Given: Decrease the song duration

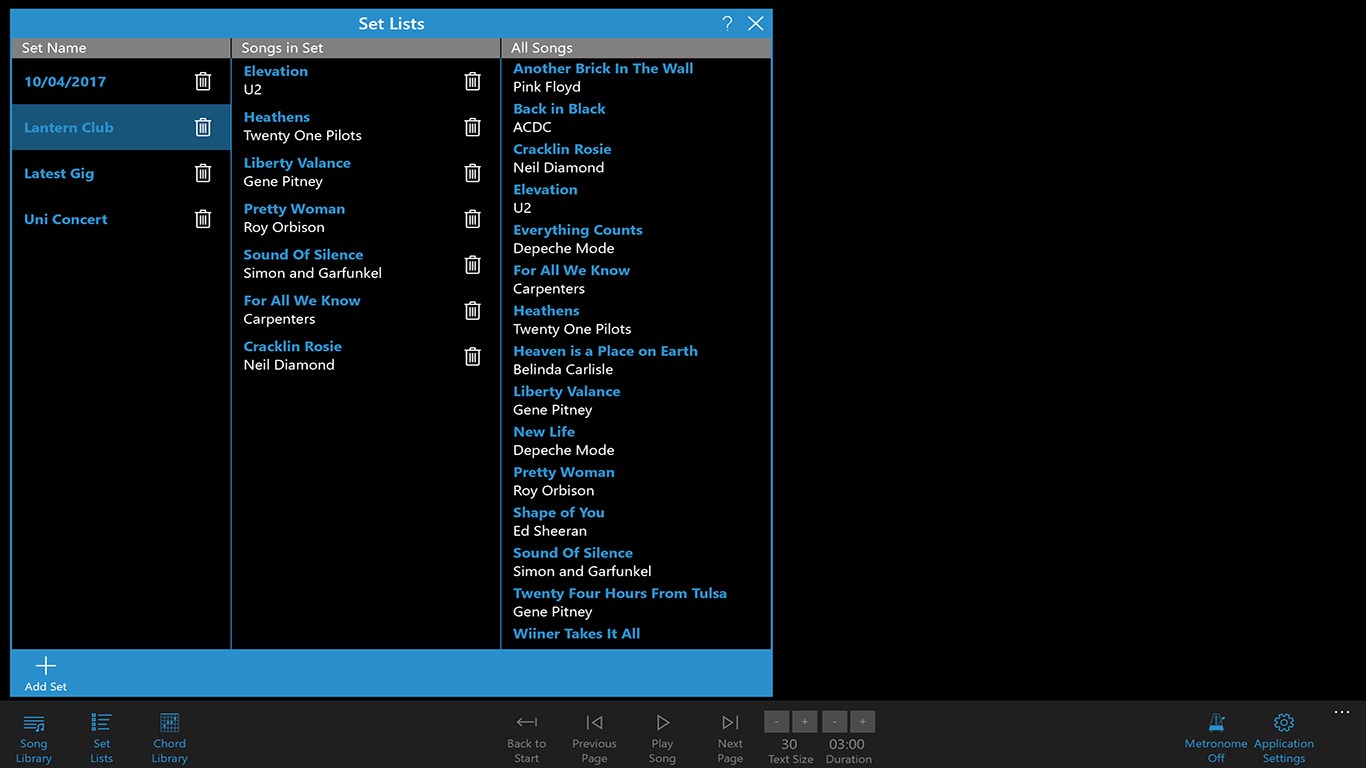Looking at the screenshot, I should tap(834, 721).
